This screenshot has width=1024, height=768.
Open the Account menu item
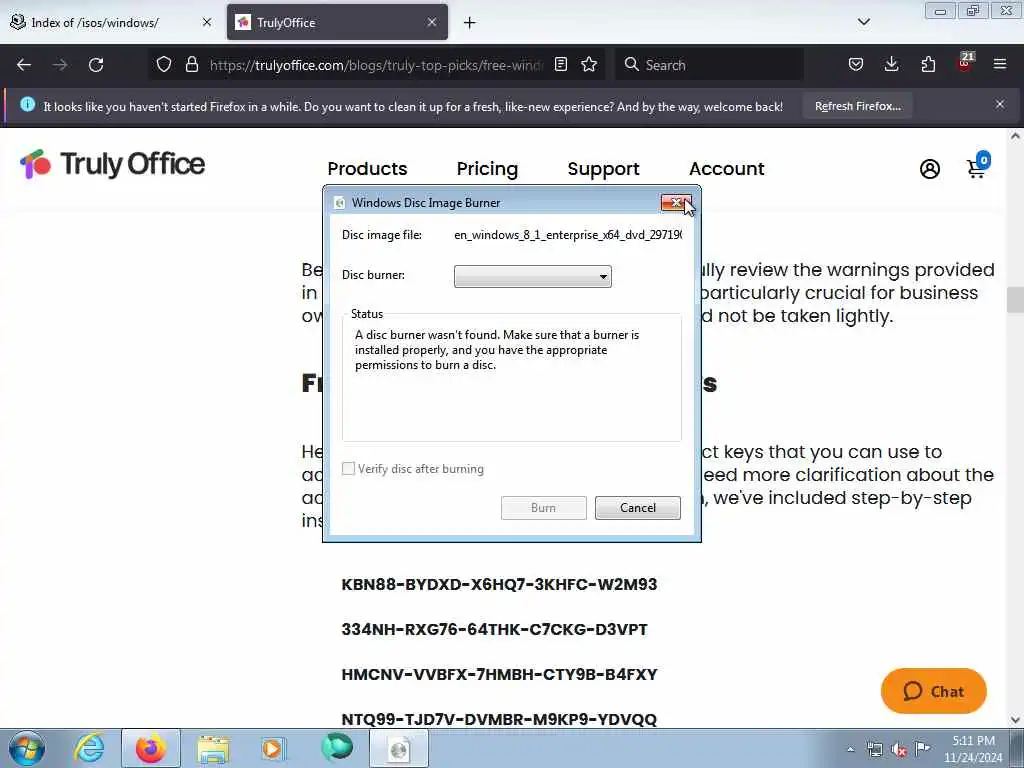pos(727,168)
